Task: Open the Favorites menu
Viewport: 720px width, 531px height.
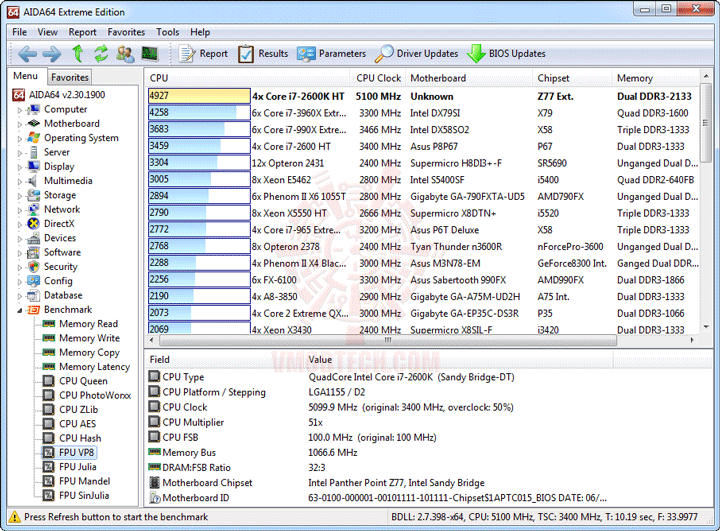Action: coord(126,32)
